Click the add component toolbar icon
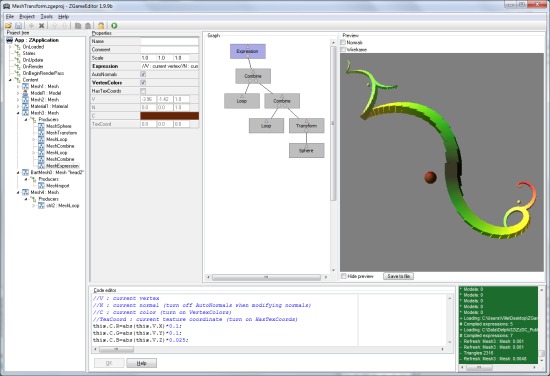 coord(31,26)
